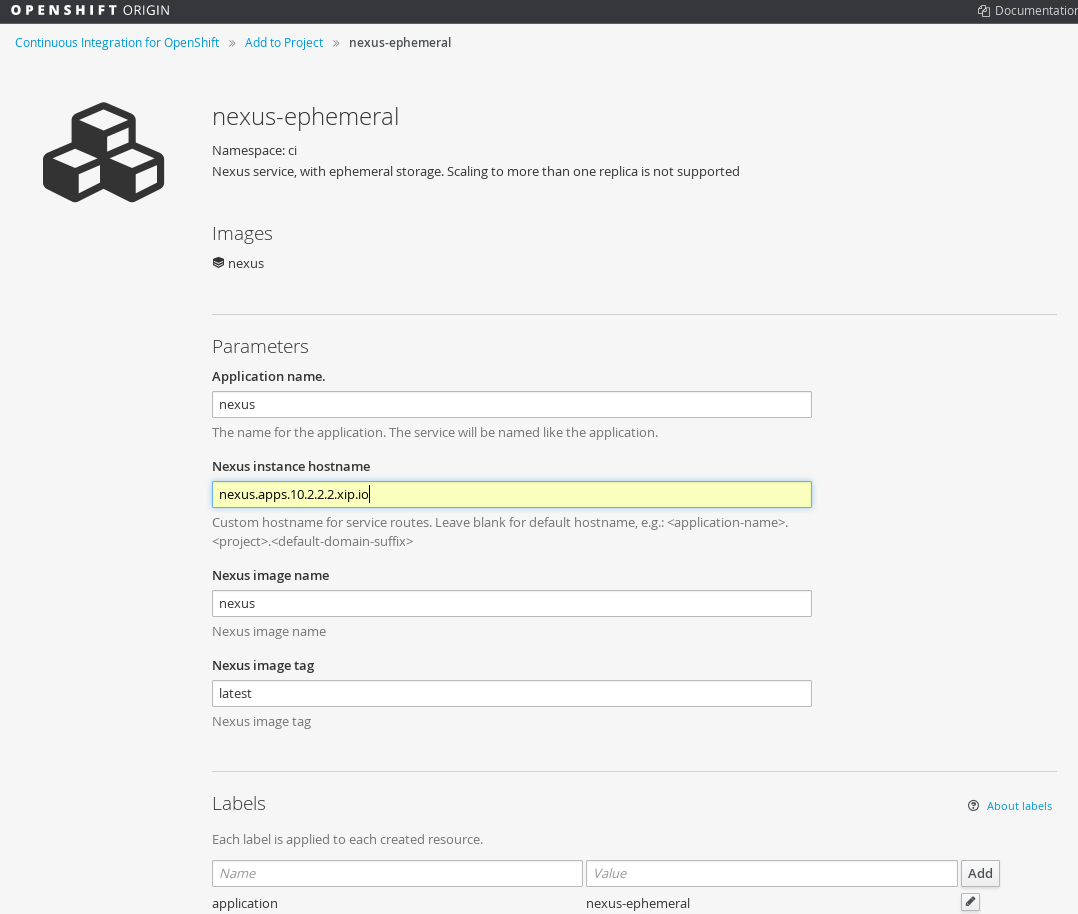Viewport: 1078px width, 914px height.
Task: Focus the Nexus image tag field
Action: [511, 693]
